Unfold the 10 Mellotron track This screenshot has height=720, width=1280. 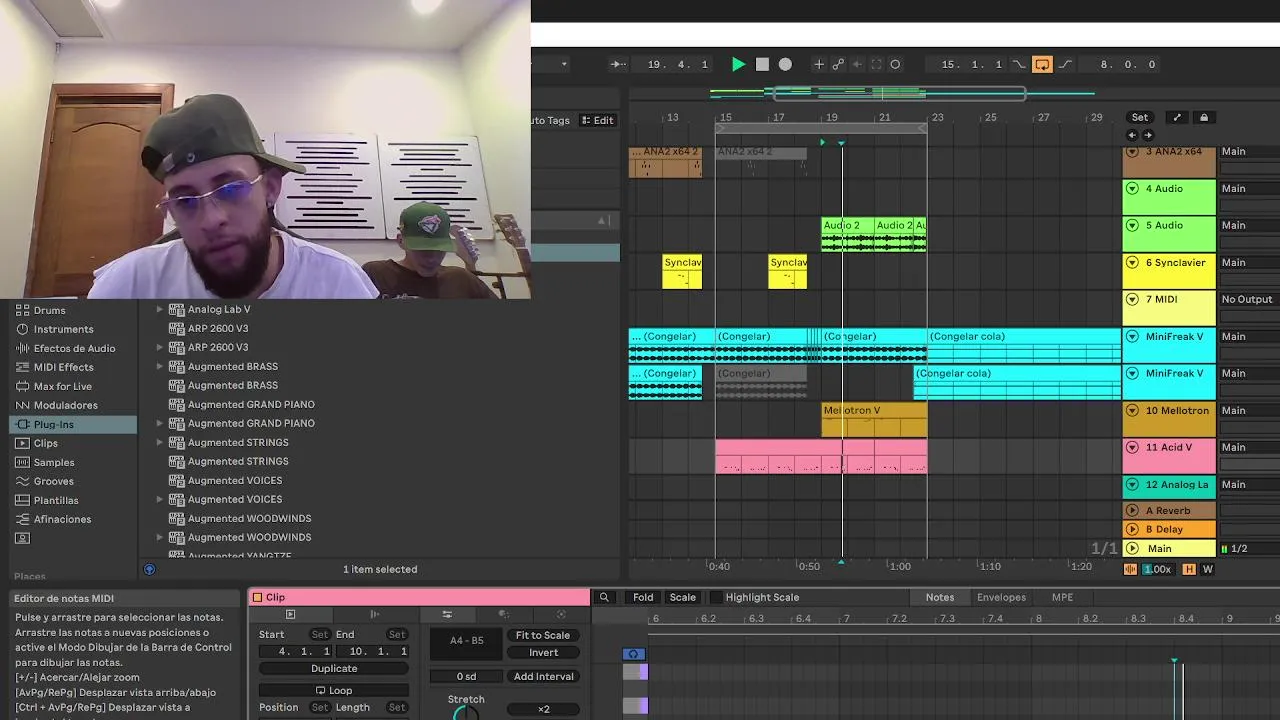click(1132, 410)
